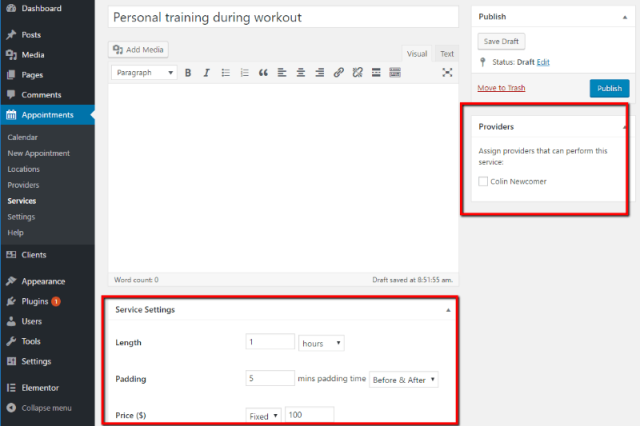Toggle bold formatting in editor toolbar
The image size is (640, 426).
coord(188,73)
